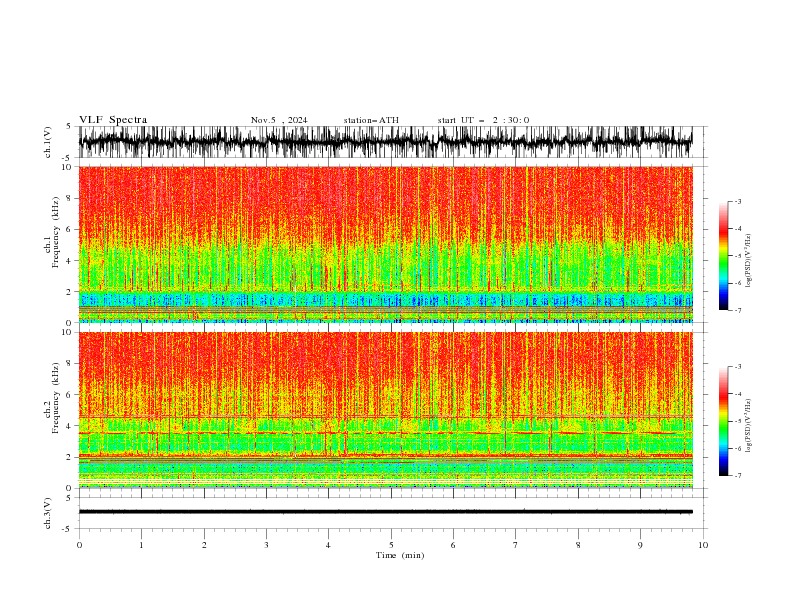This screenshot has width=792, height=612.
Task: Select the "start UT = 2 :30: 0" text
Action: [483, 120]
